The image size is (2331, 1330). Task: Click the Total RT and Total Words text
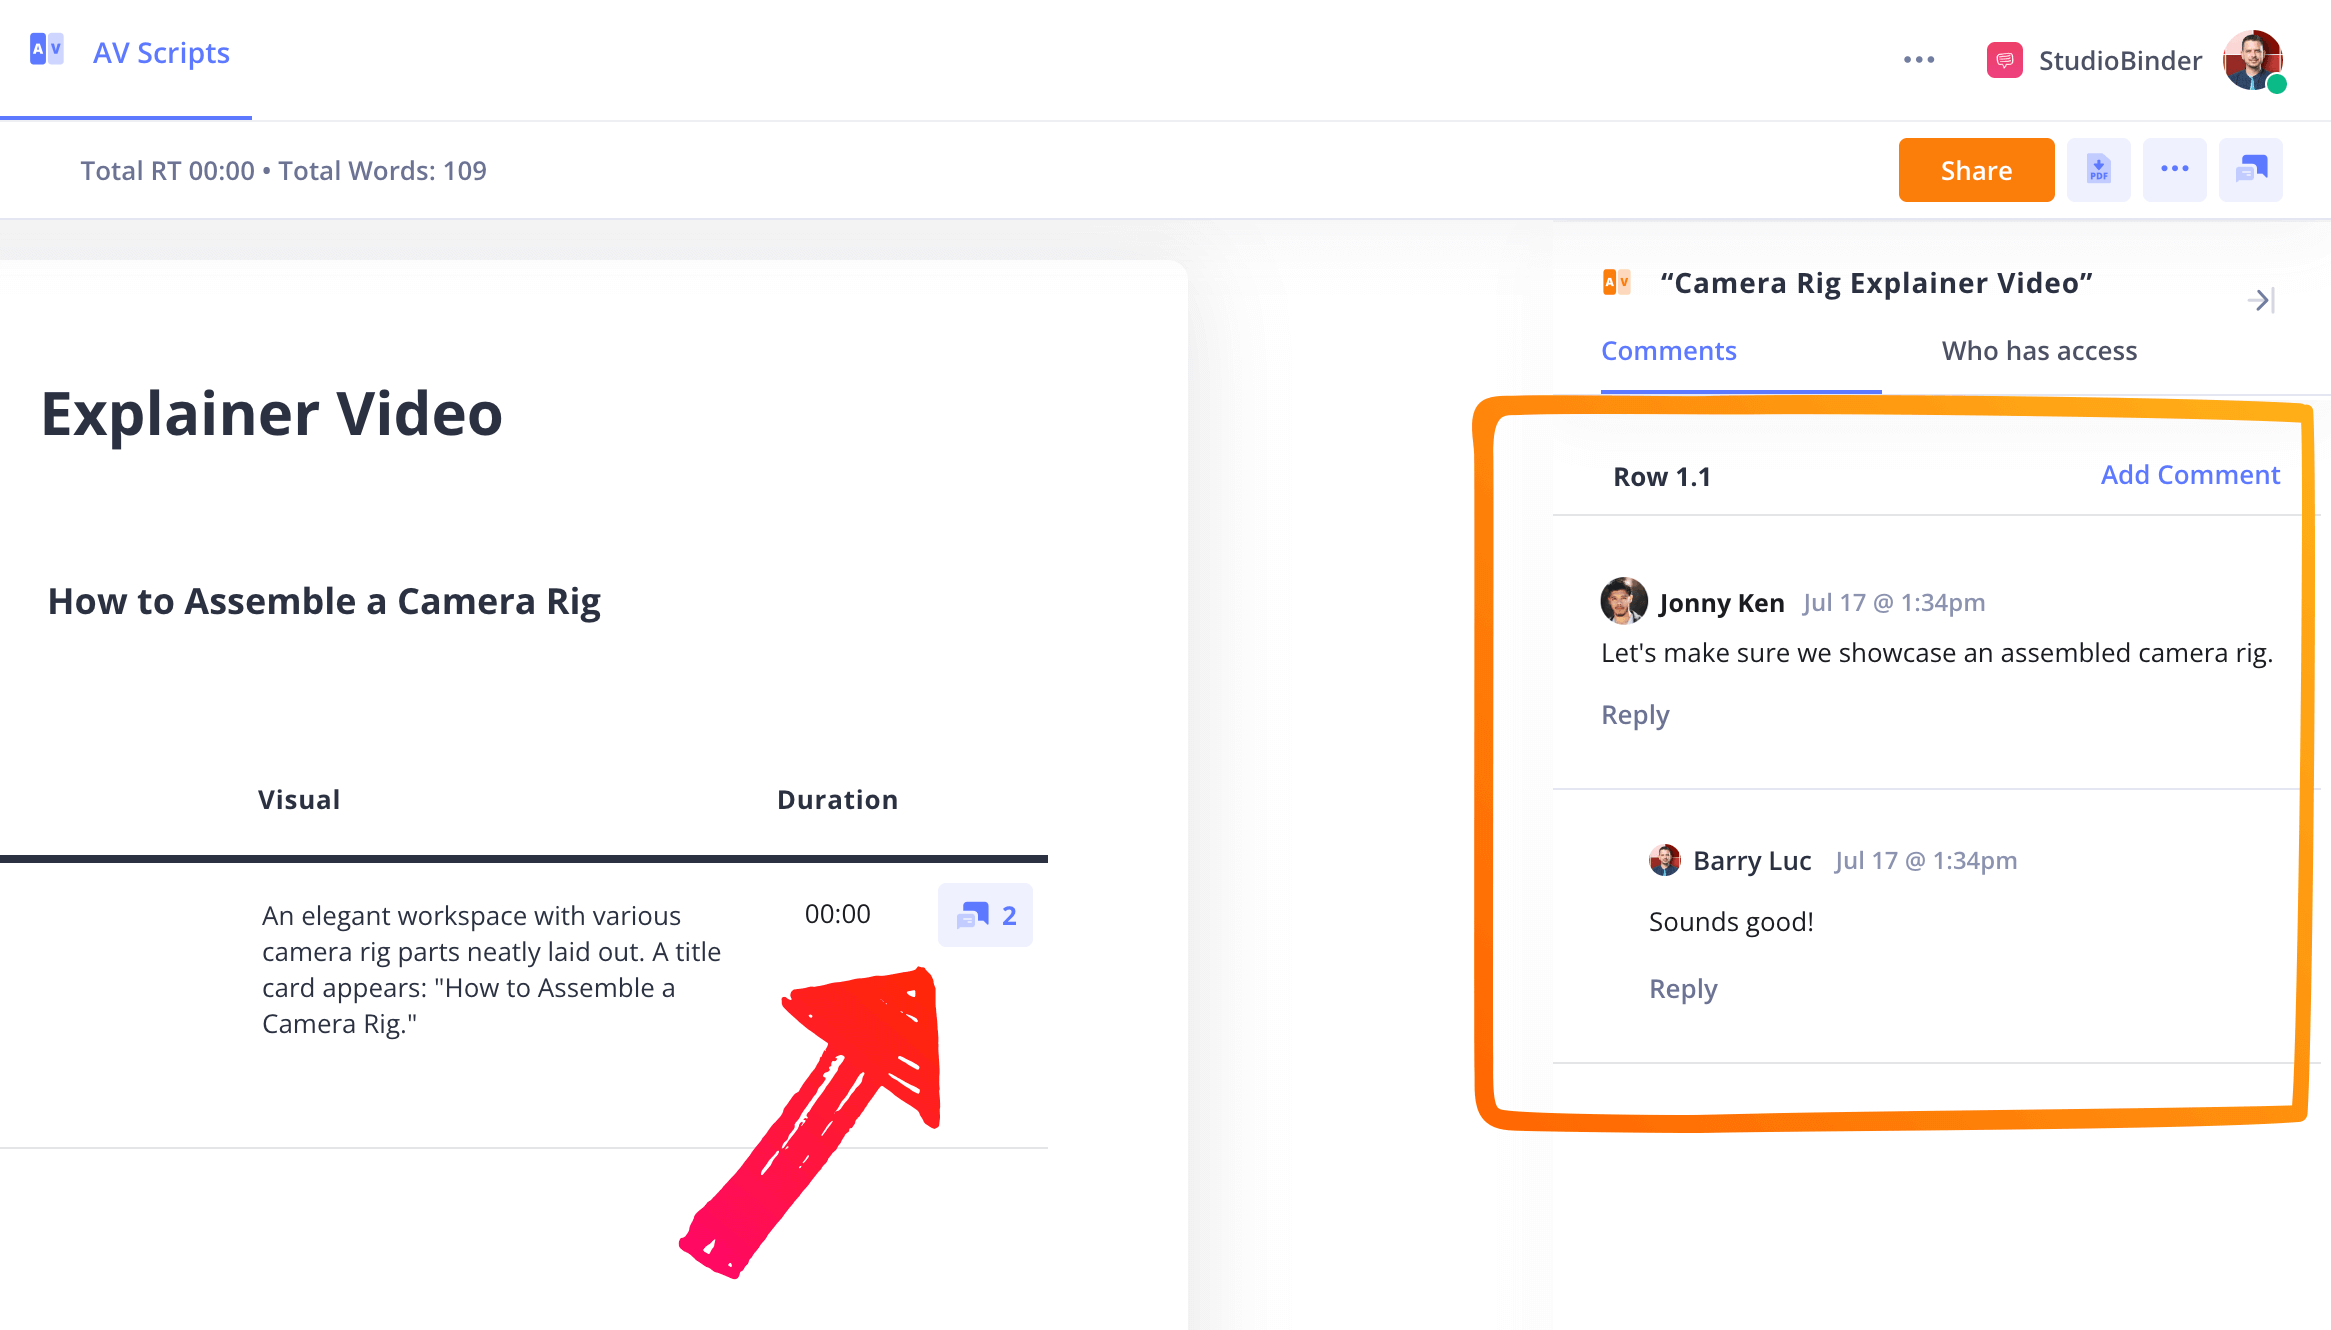coord(283,171)
